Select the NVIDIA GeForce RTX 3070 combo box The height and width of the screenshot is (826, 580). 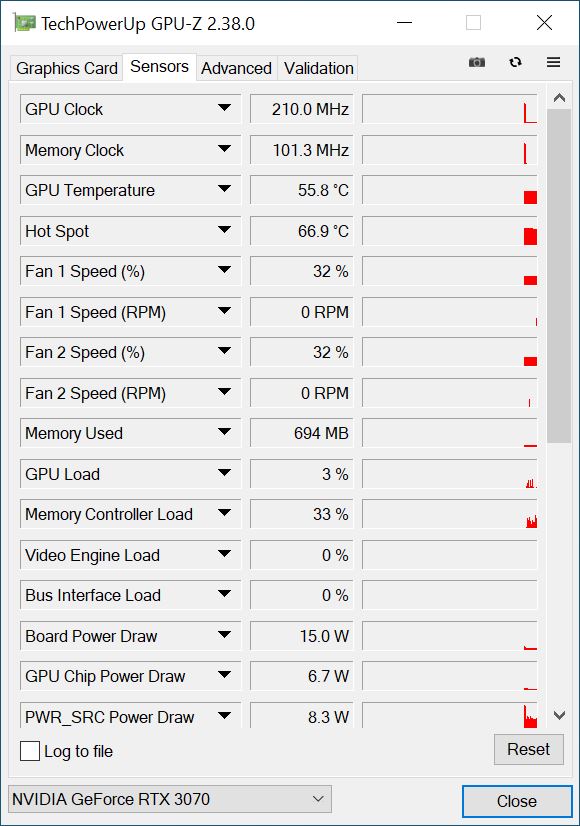point(170,799)
